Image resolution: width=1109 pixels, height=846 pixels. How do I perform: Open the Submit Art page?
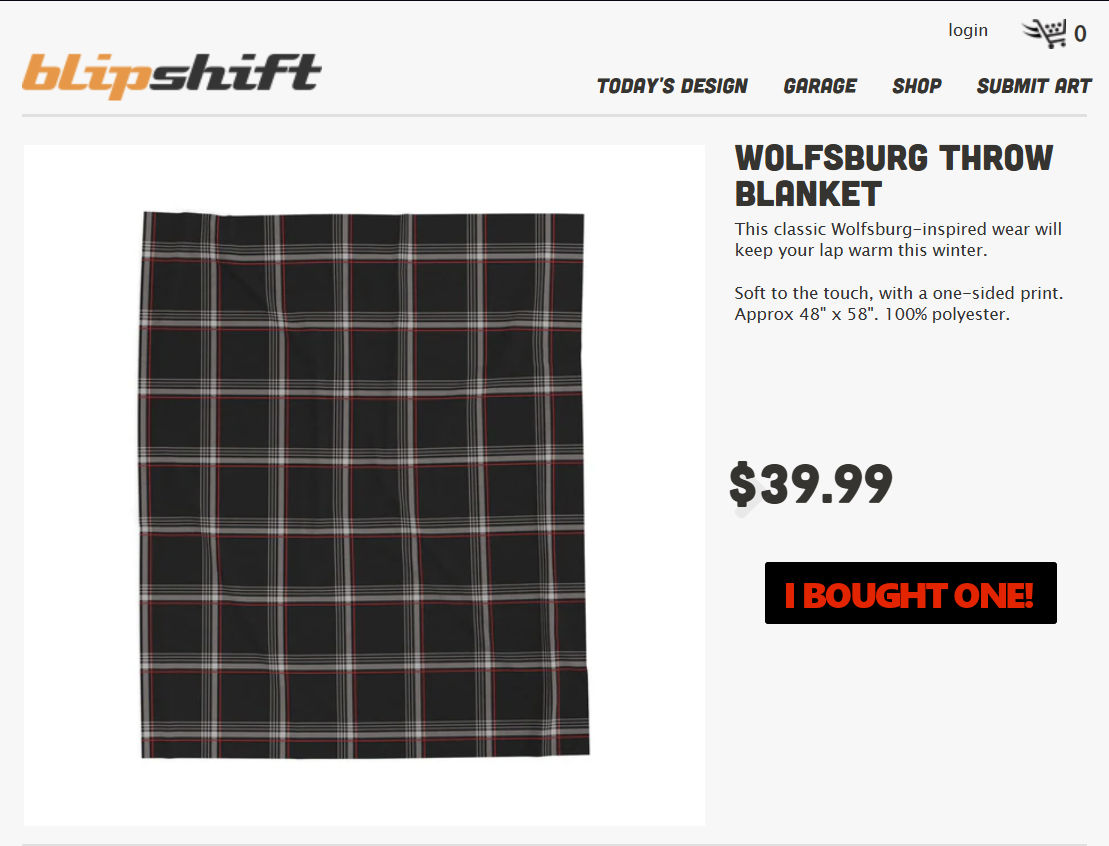tap(1034, 86)
